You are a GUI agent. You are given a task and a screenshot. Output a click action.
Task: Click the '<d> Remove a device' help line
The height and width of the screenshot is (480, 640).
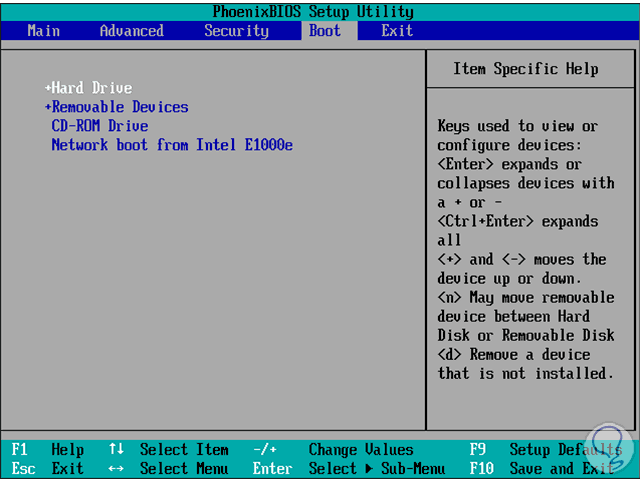pos(513,354)
